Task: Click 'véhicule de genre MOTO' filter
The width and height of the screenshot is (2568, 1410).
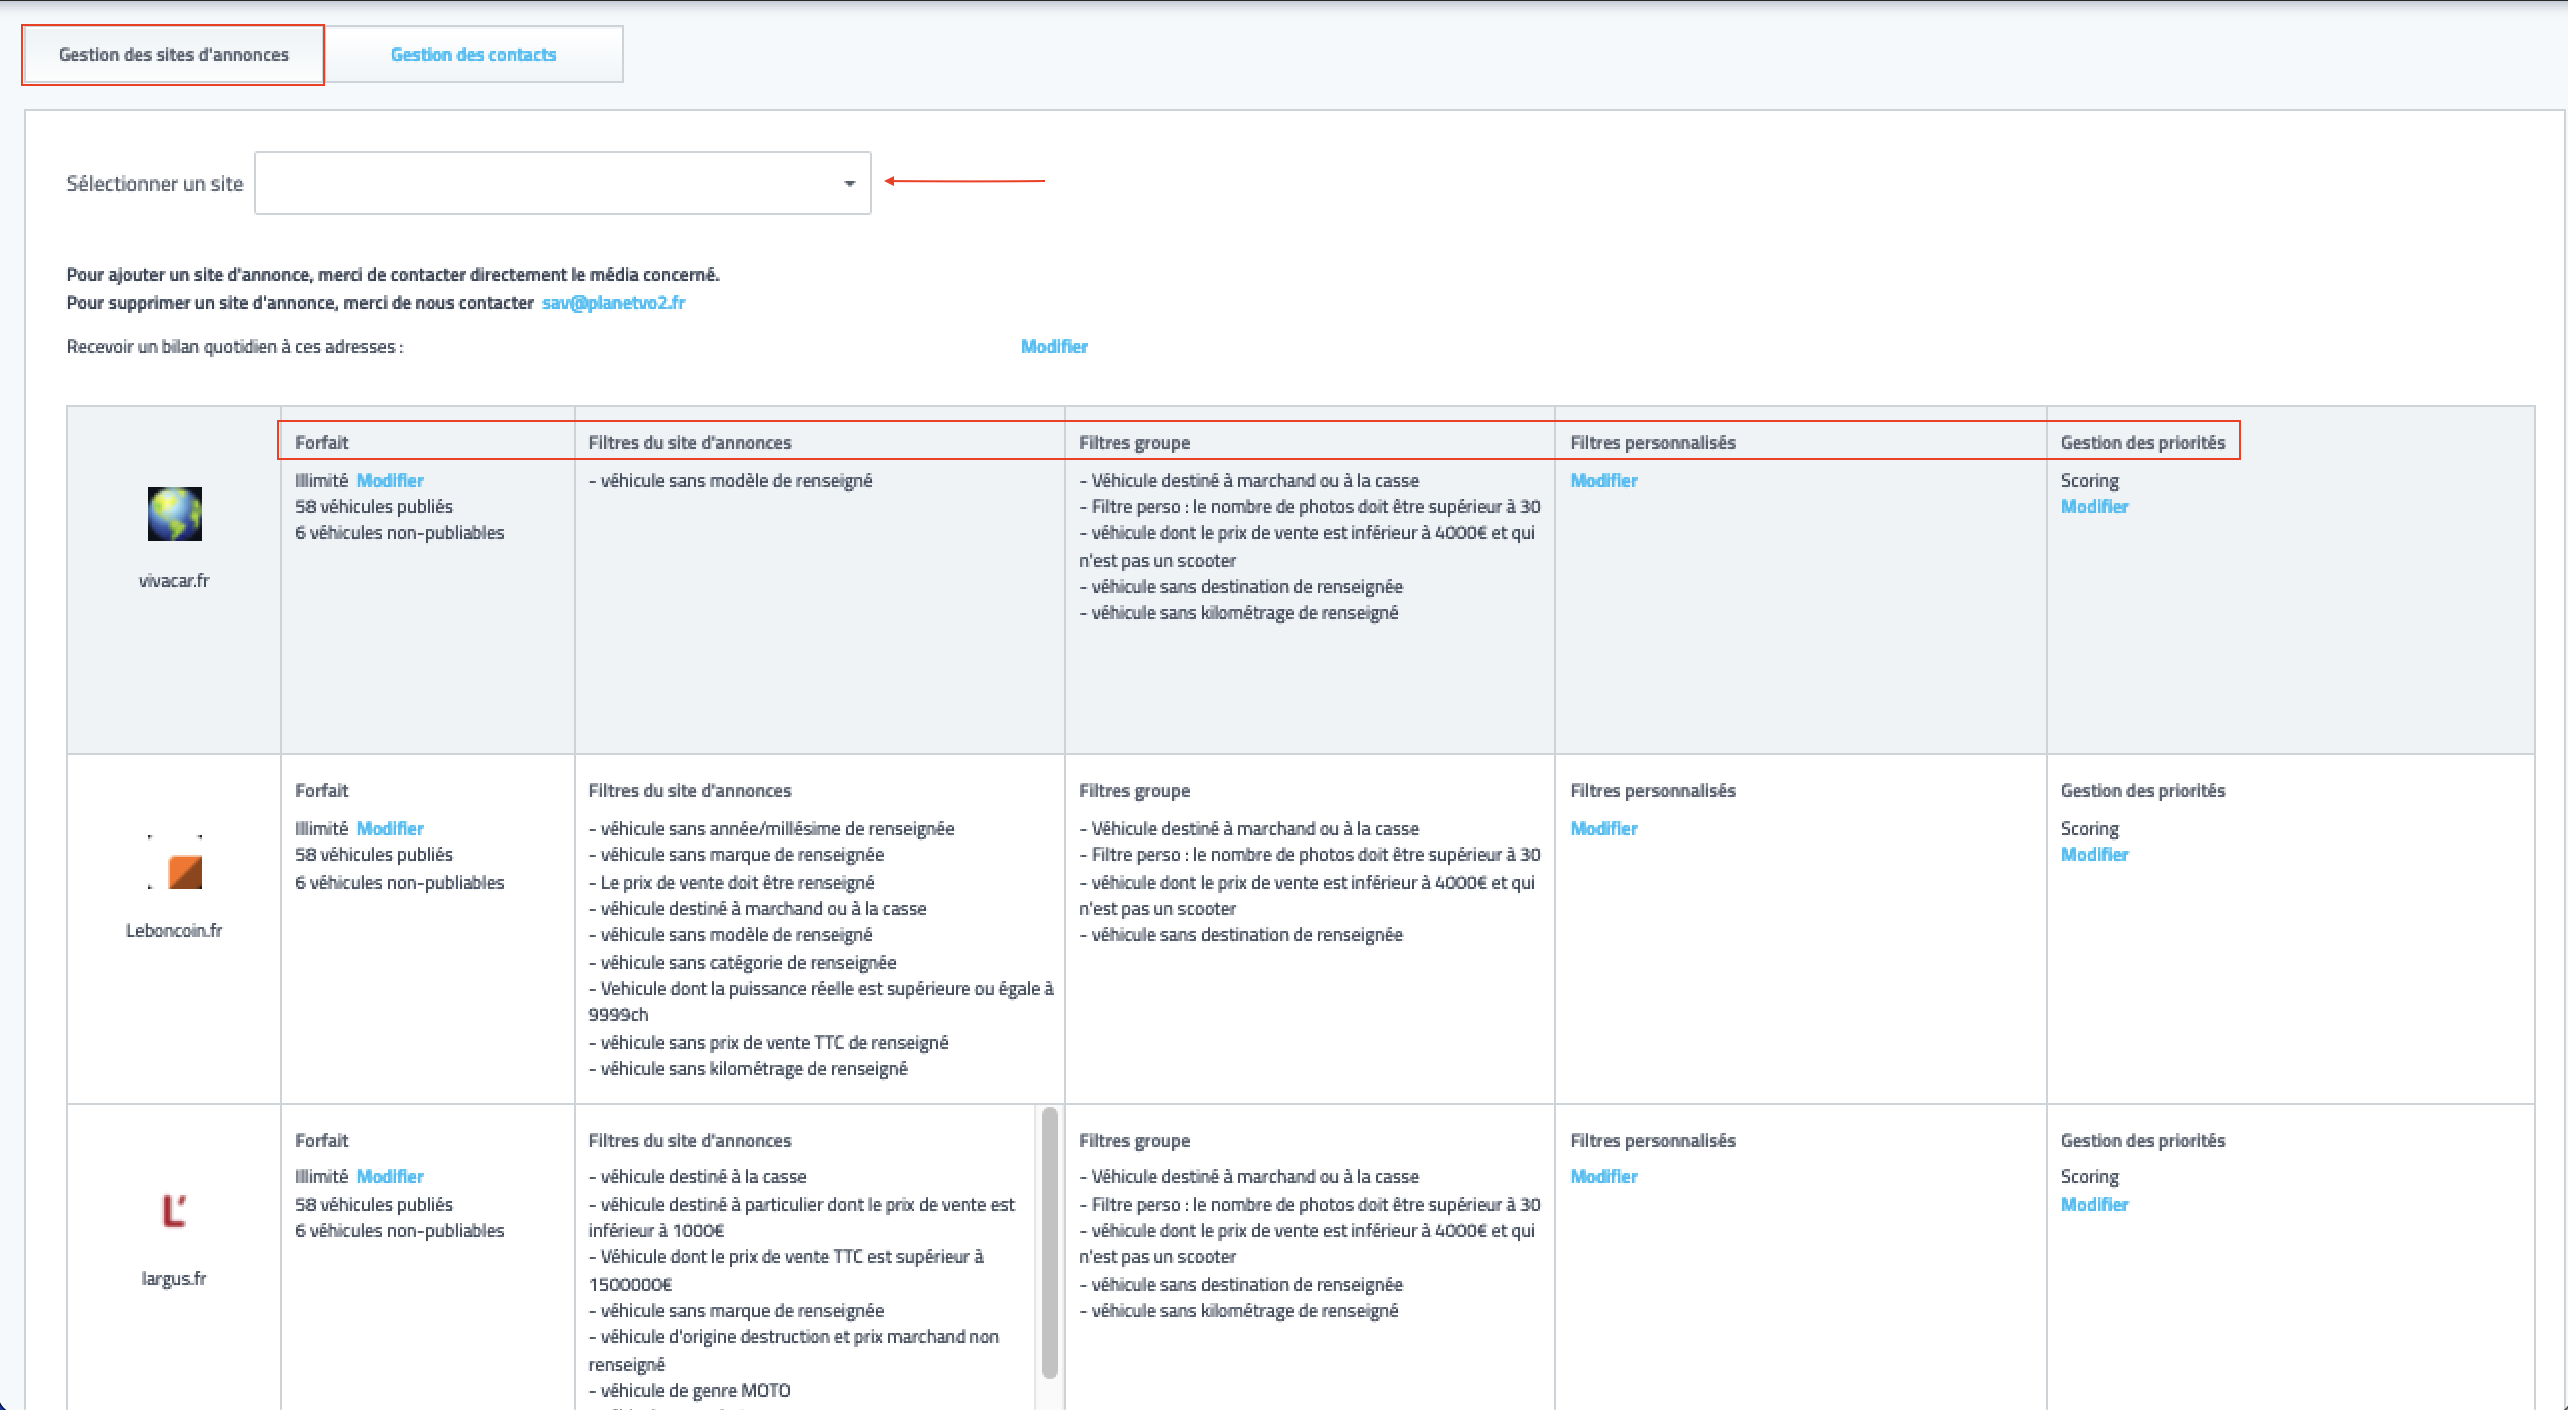Action: [690, 1391]
